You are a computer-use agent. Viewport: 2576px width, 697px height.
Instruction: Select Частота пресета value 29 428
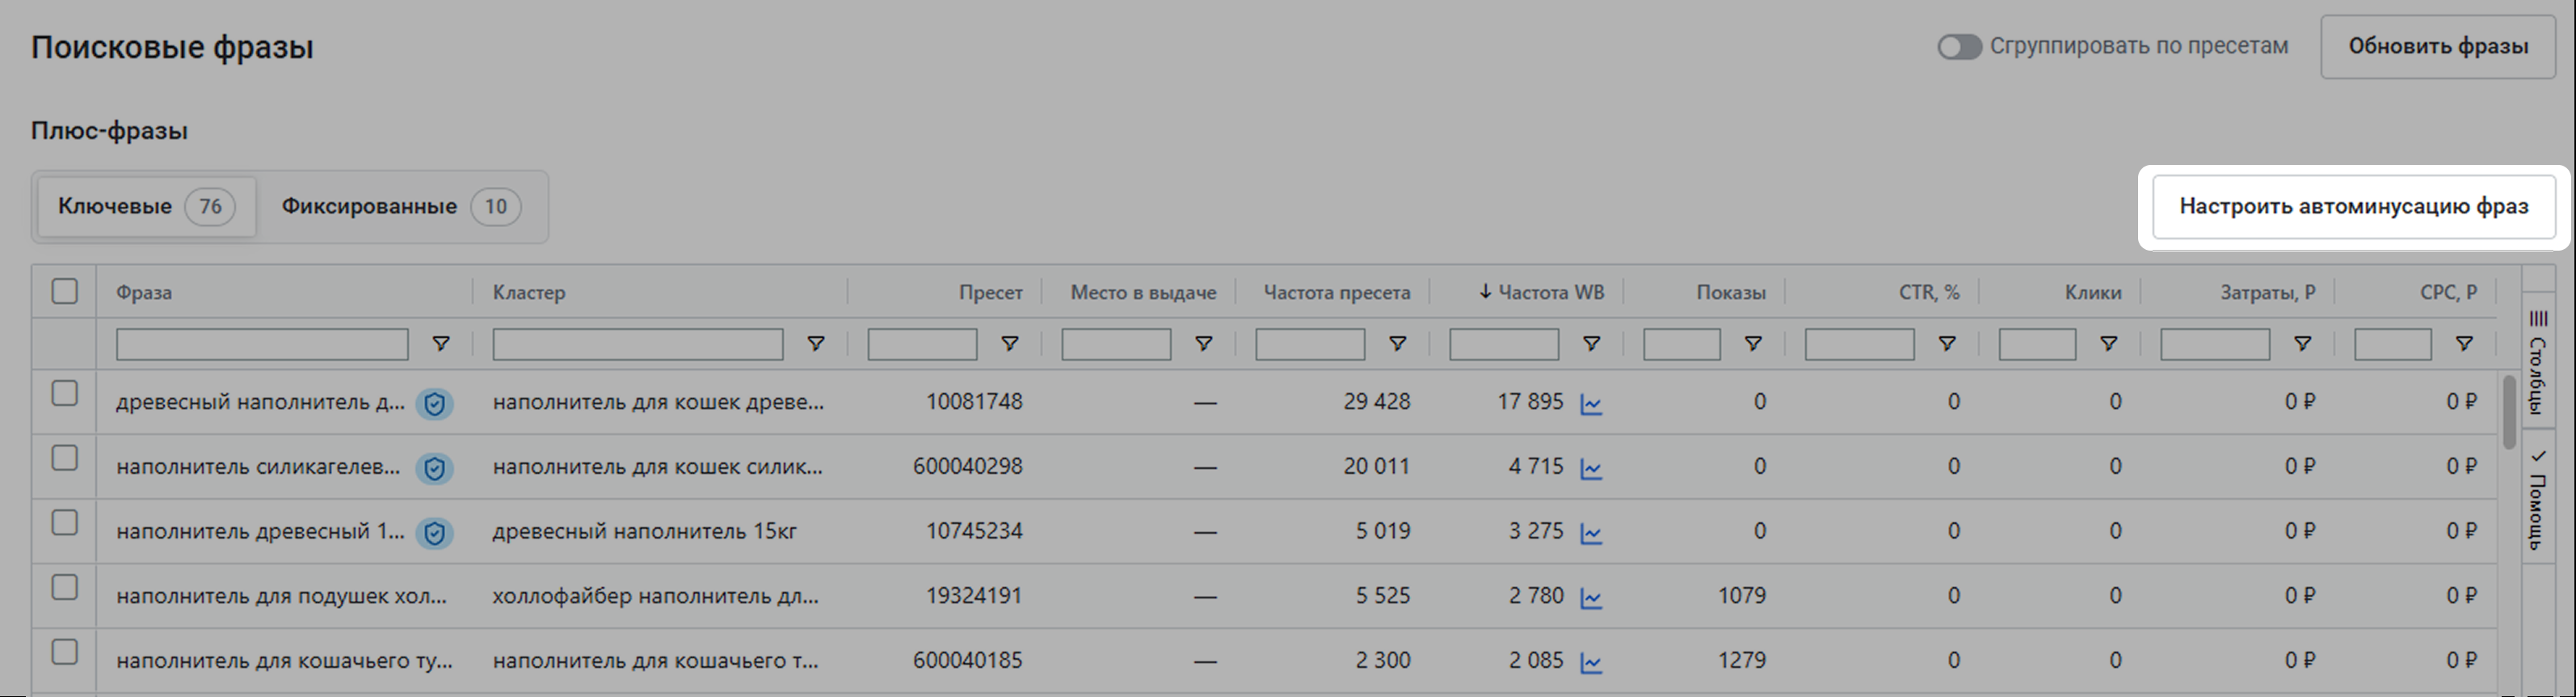(x=1377, y=402)
